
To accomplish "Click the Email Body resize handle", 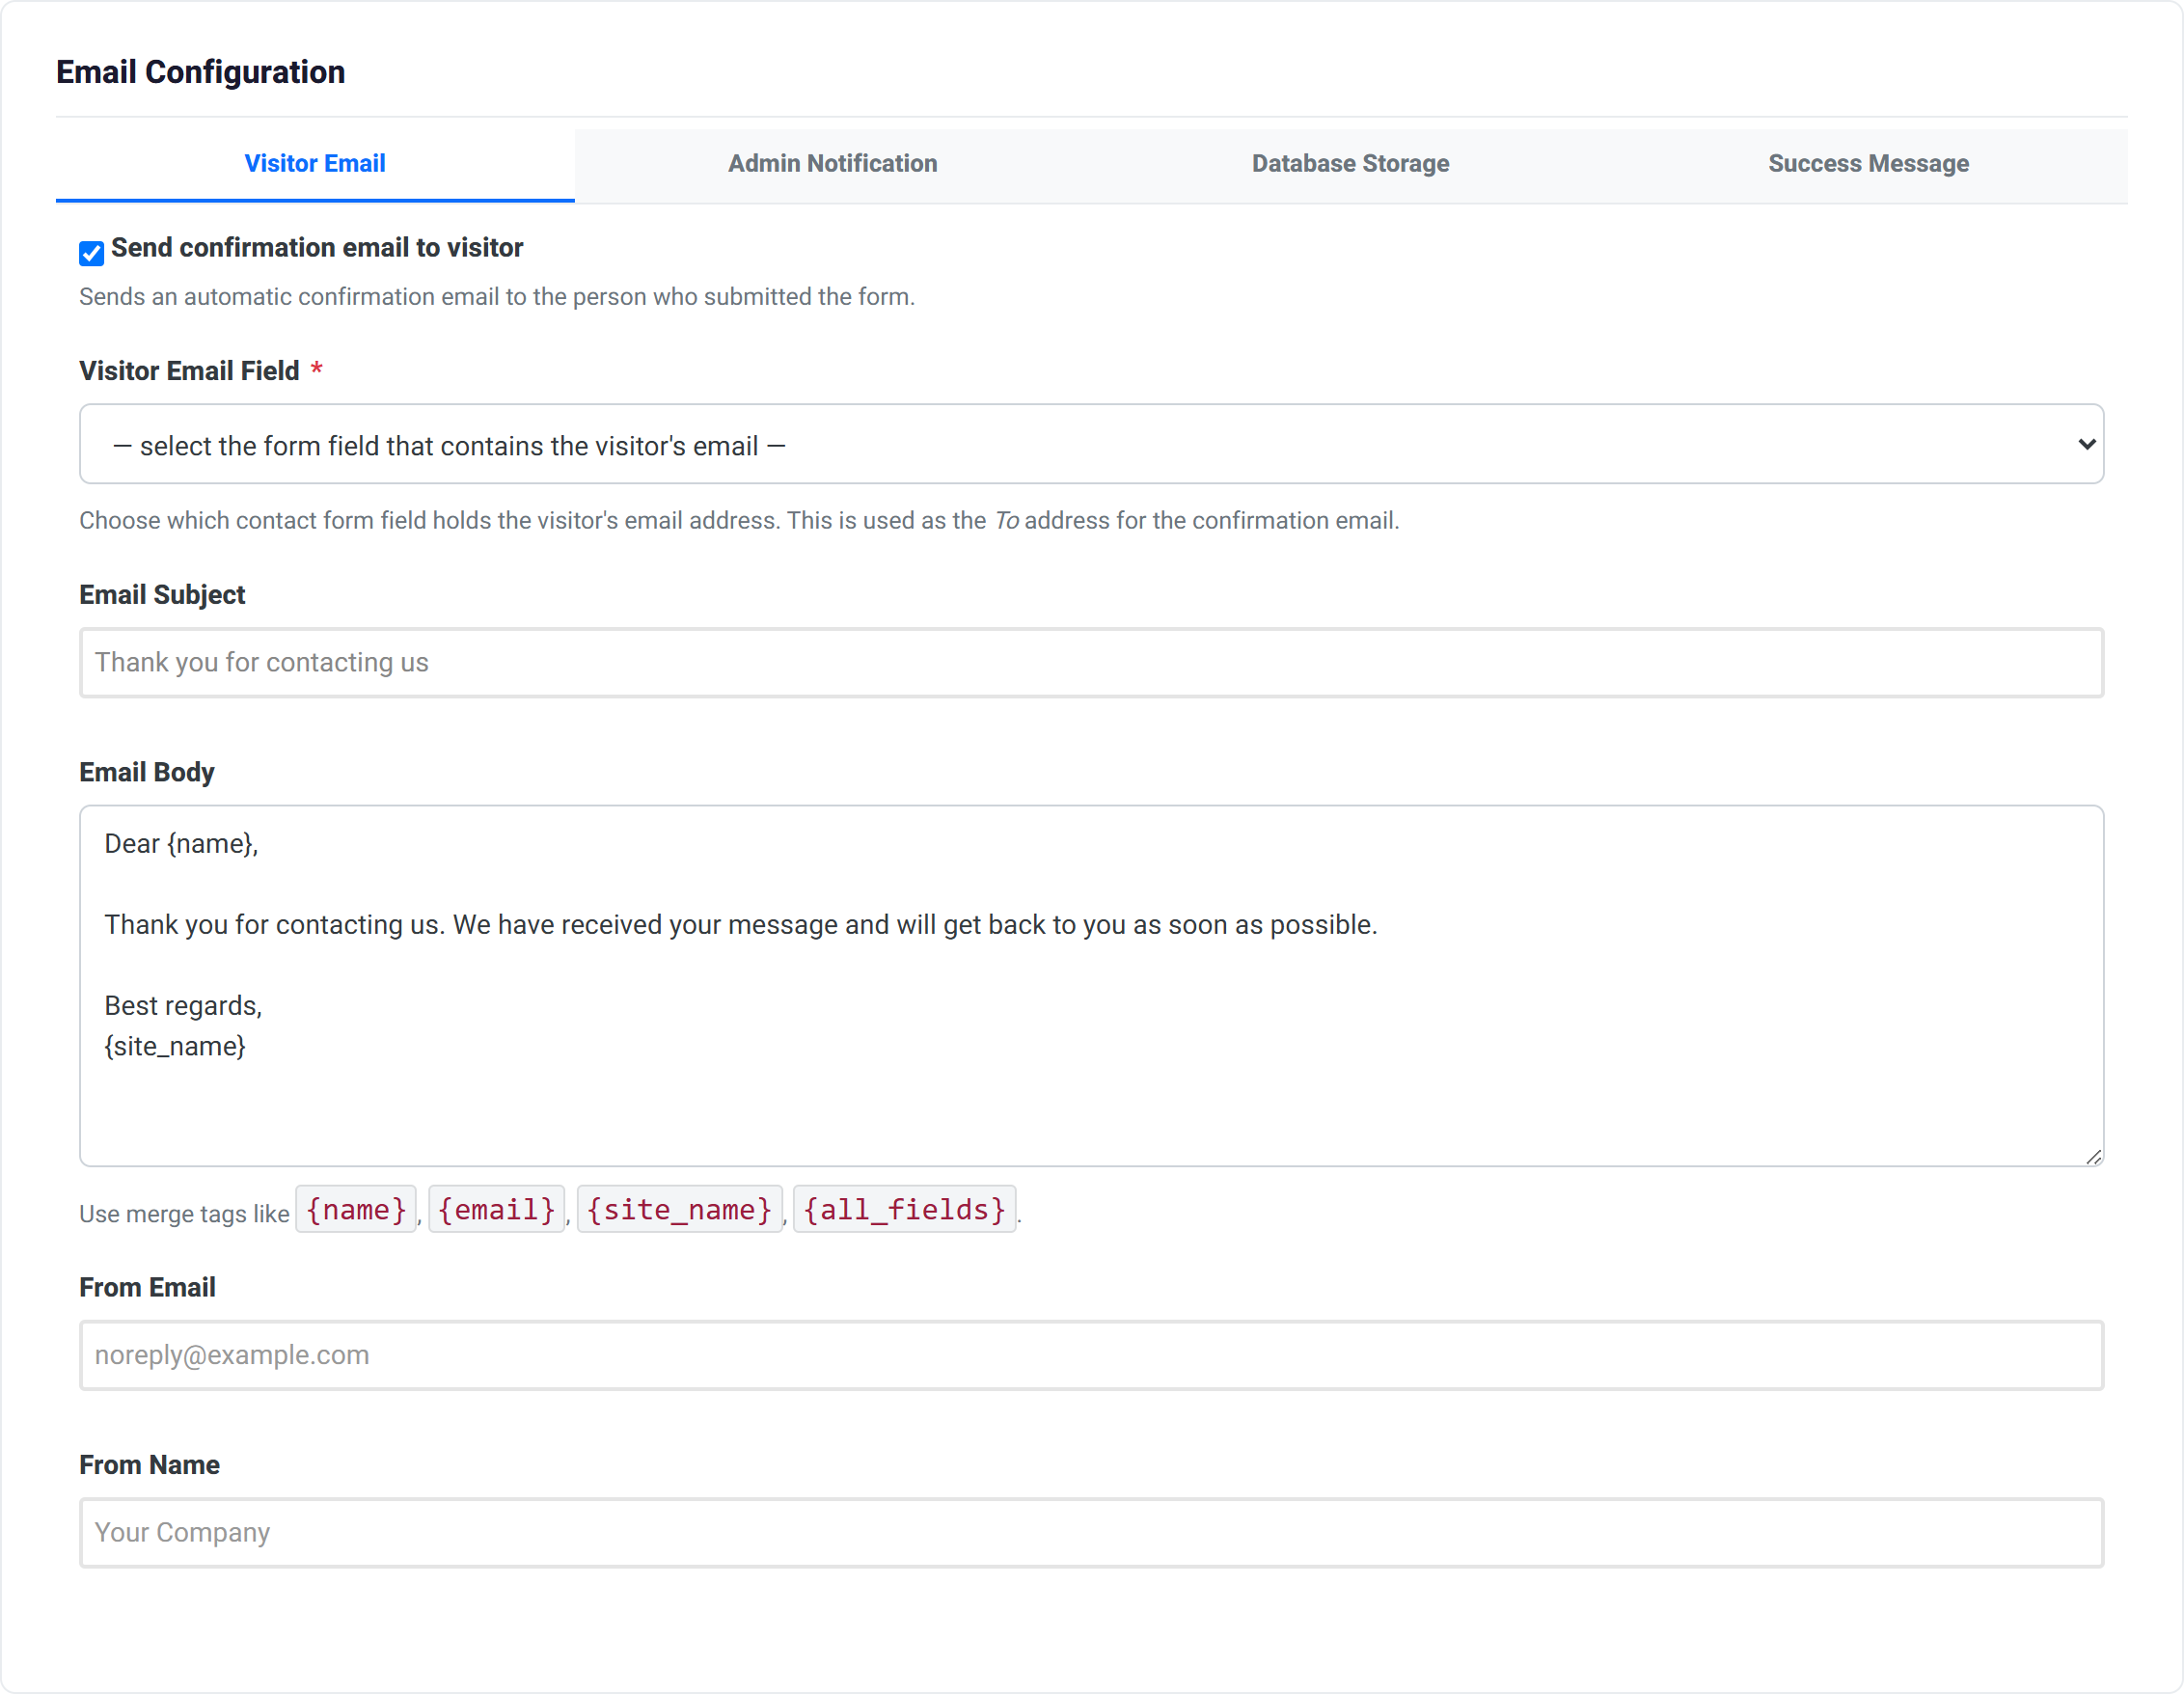I will click(x=2094, y=1157).
